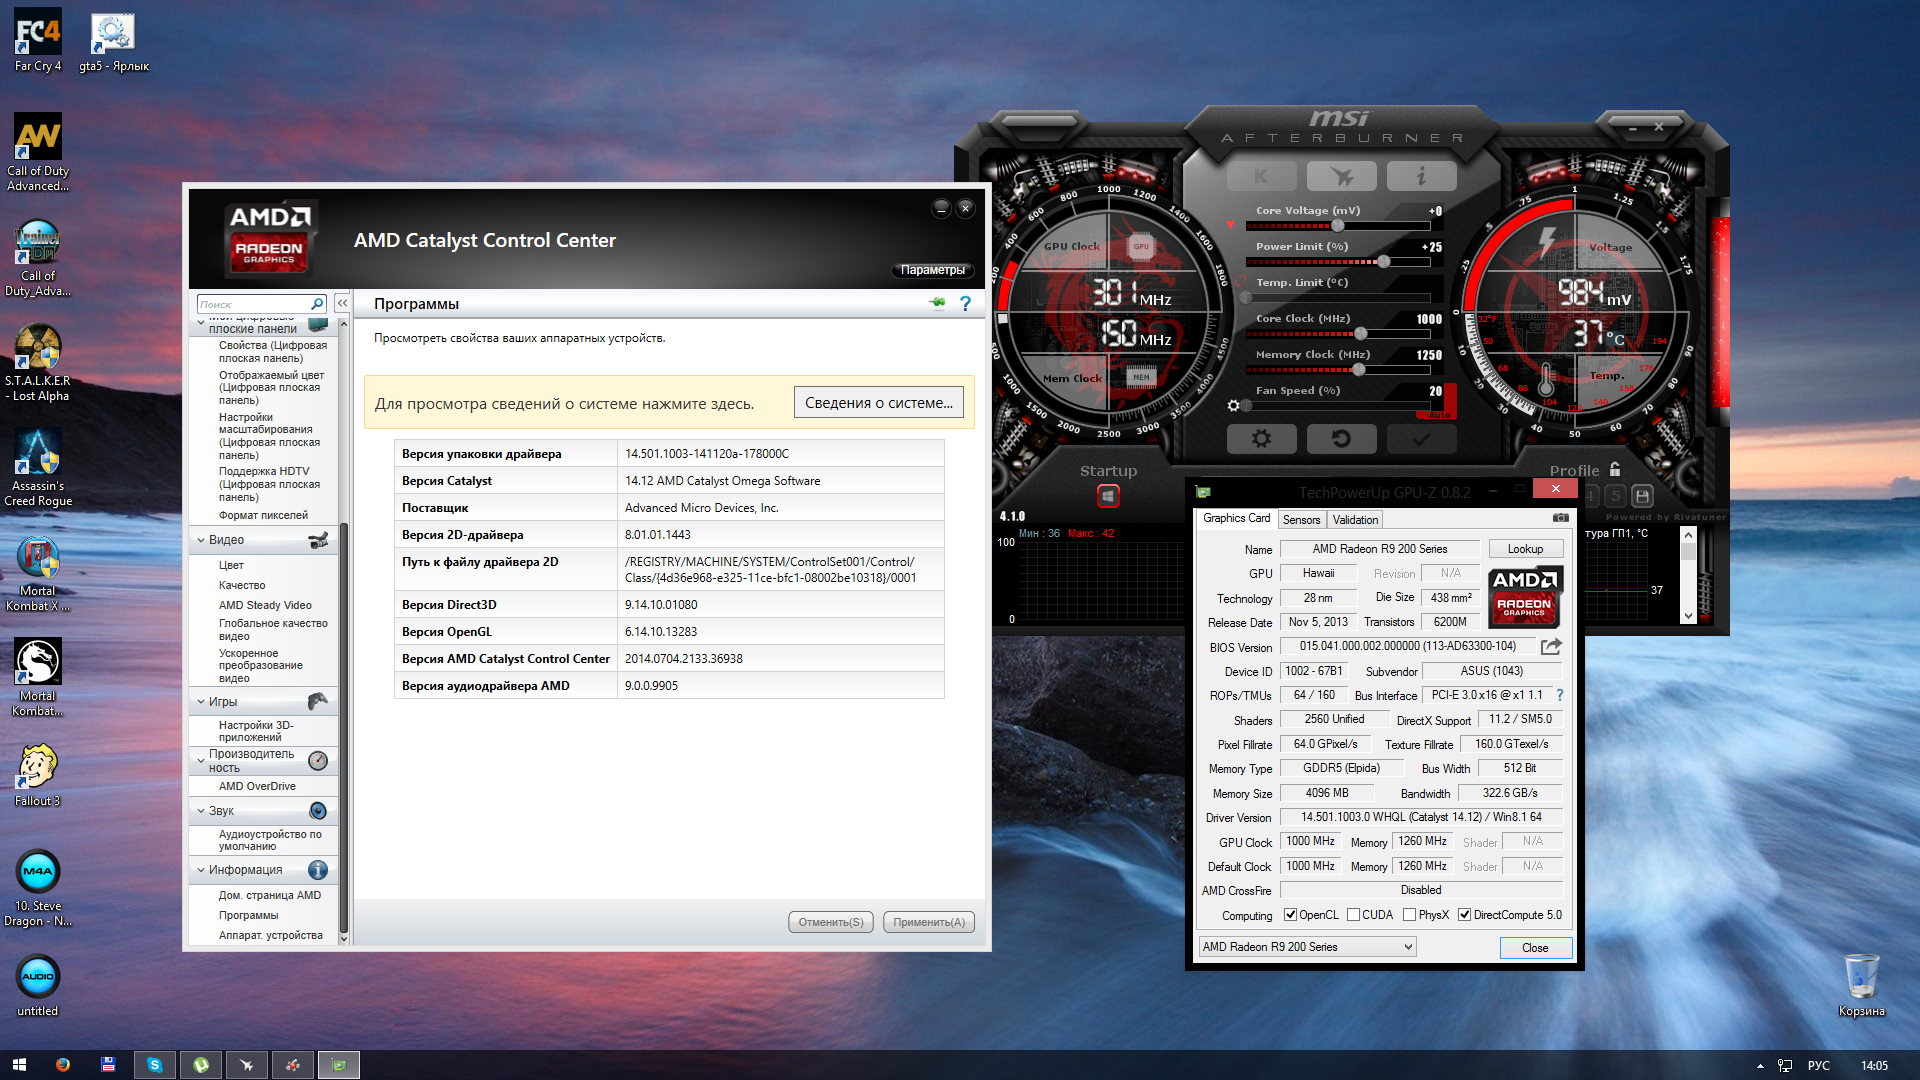Viewport: 1920px width, 1080px height.
Task: Switch to the Sensors tab
Action: pos(1301,520)
